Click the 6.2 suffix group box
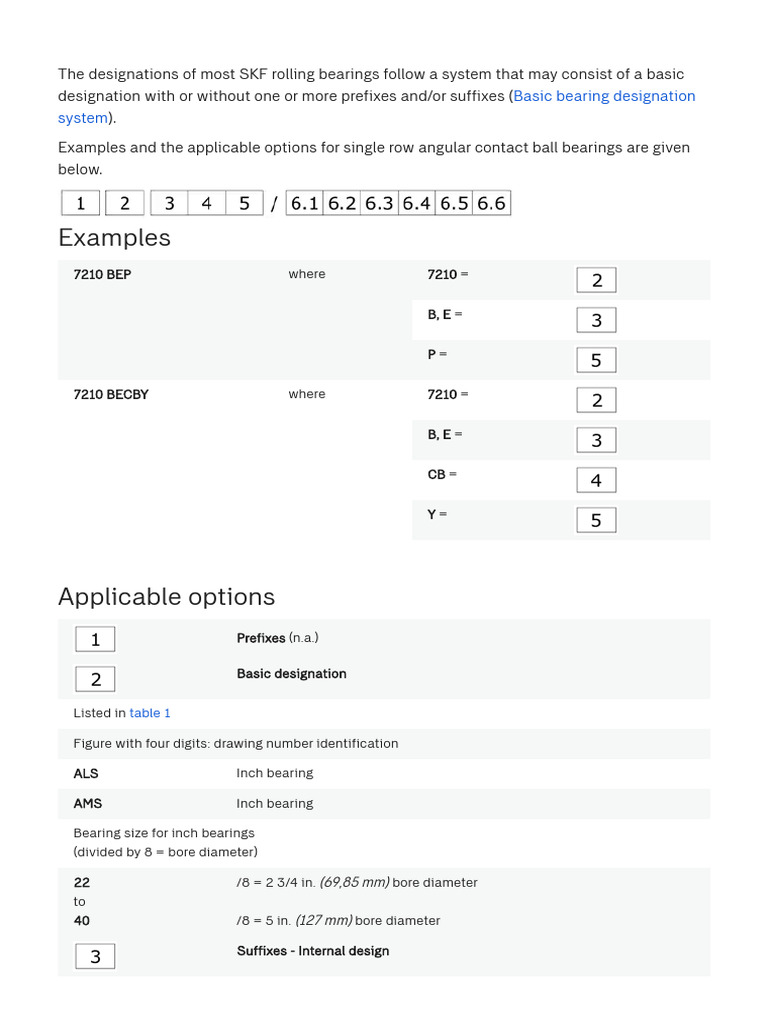 point(342,203)
